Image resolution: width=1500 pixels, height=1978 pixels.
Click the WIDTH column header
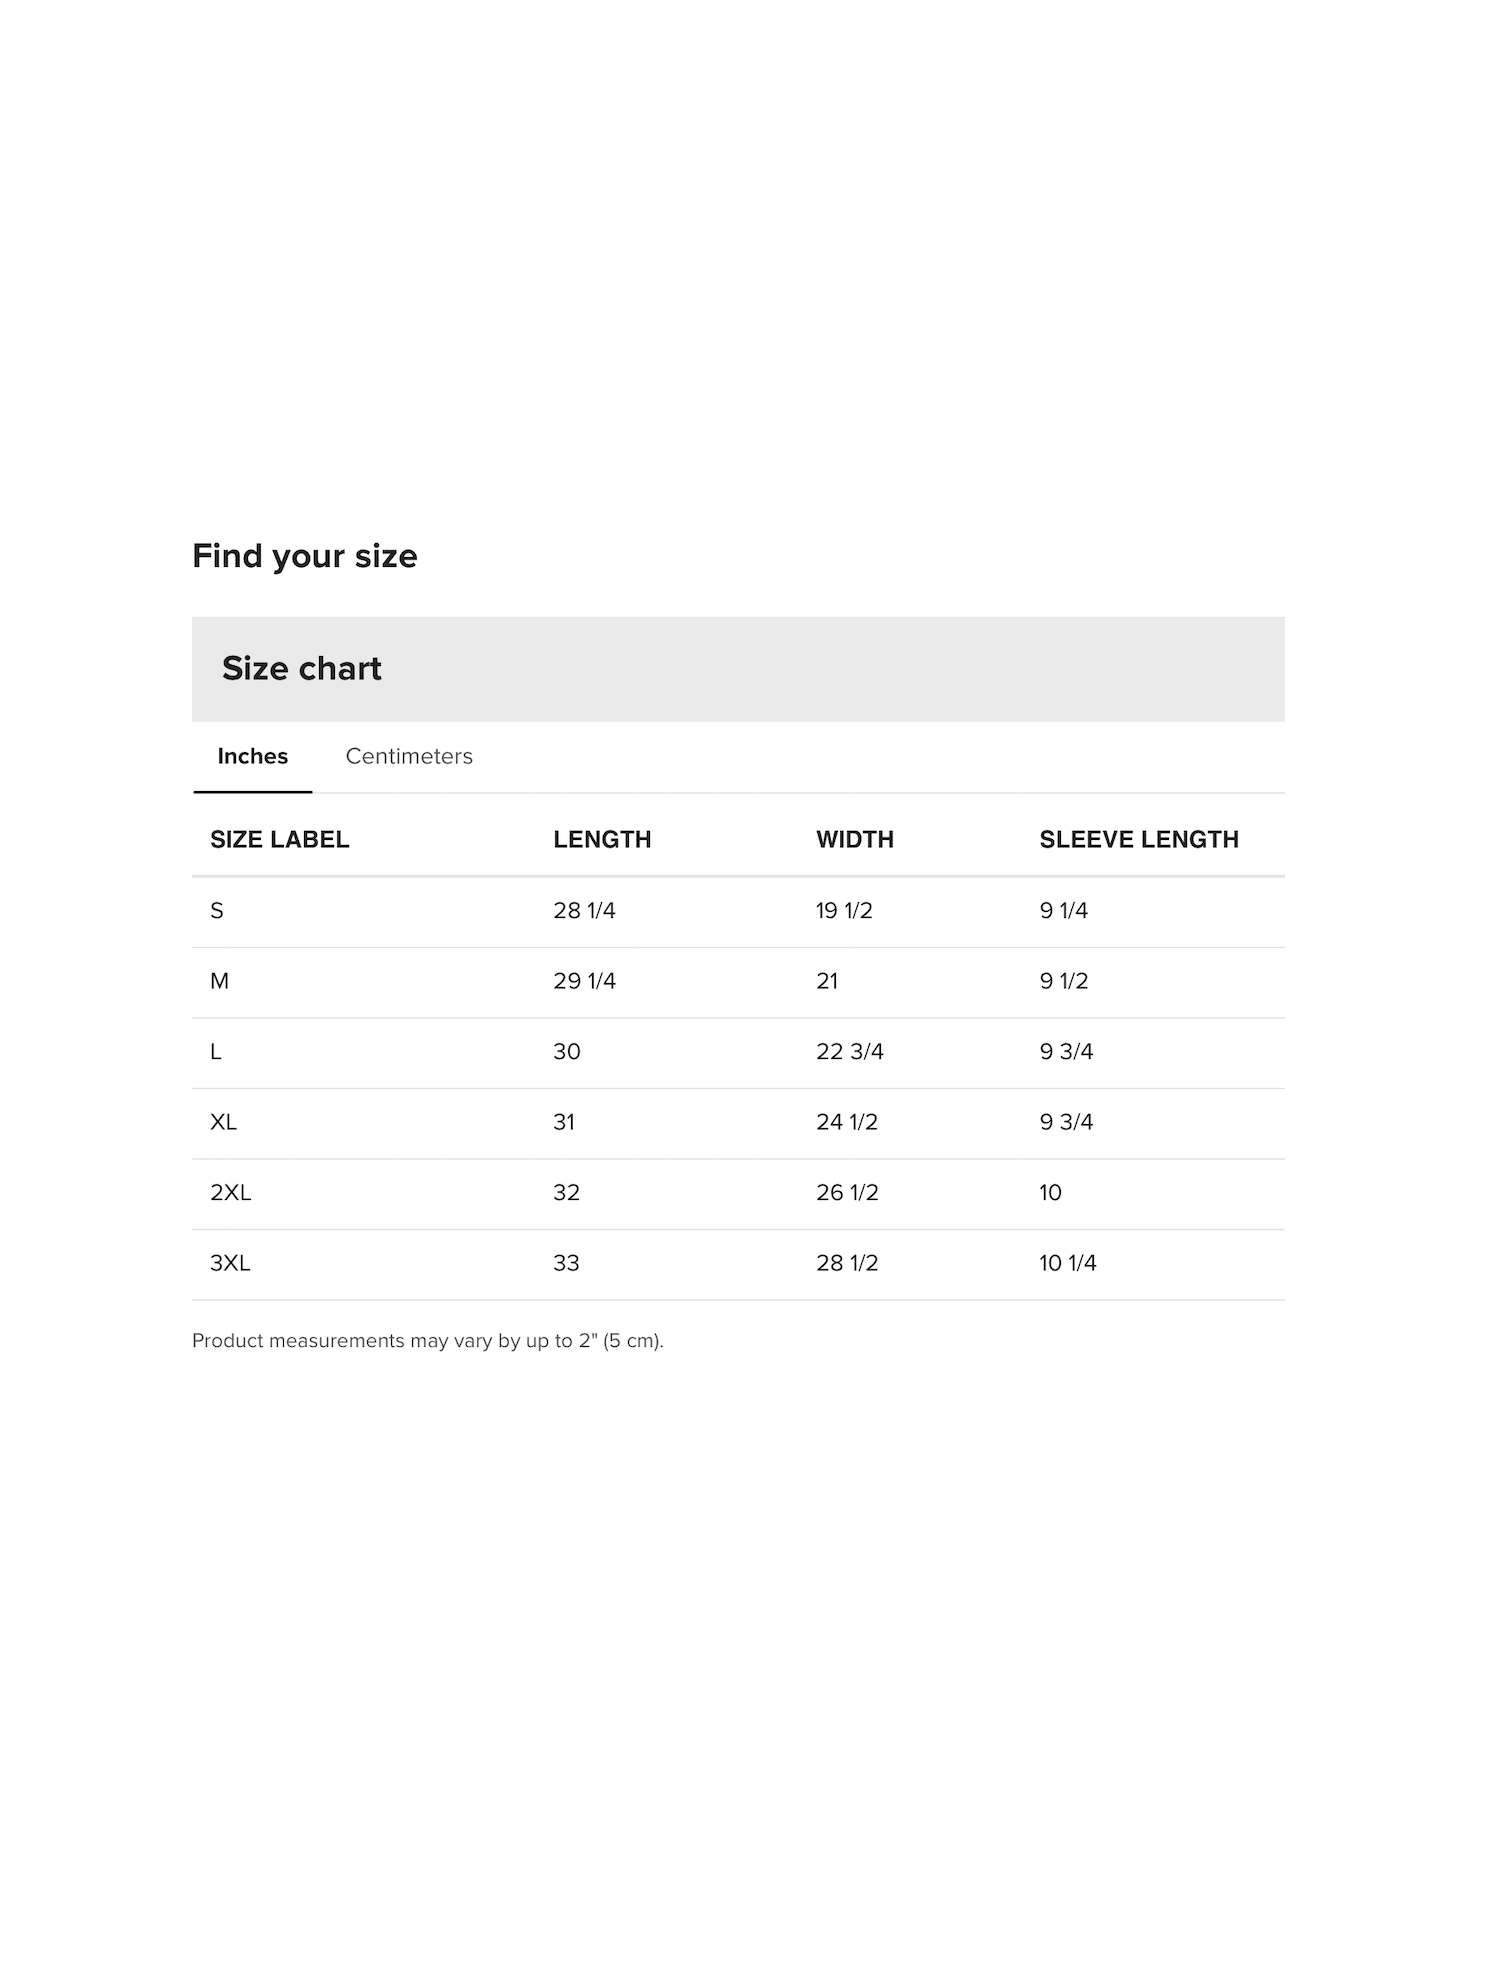(855, 839)
